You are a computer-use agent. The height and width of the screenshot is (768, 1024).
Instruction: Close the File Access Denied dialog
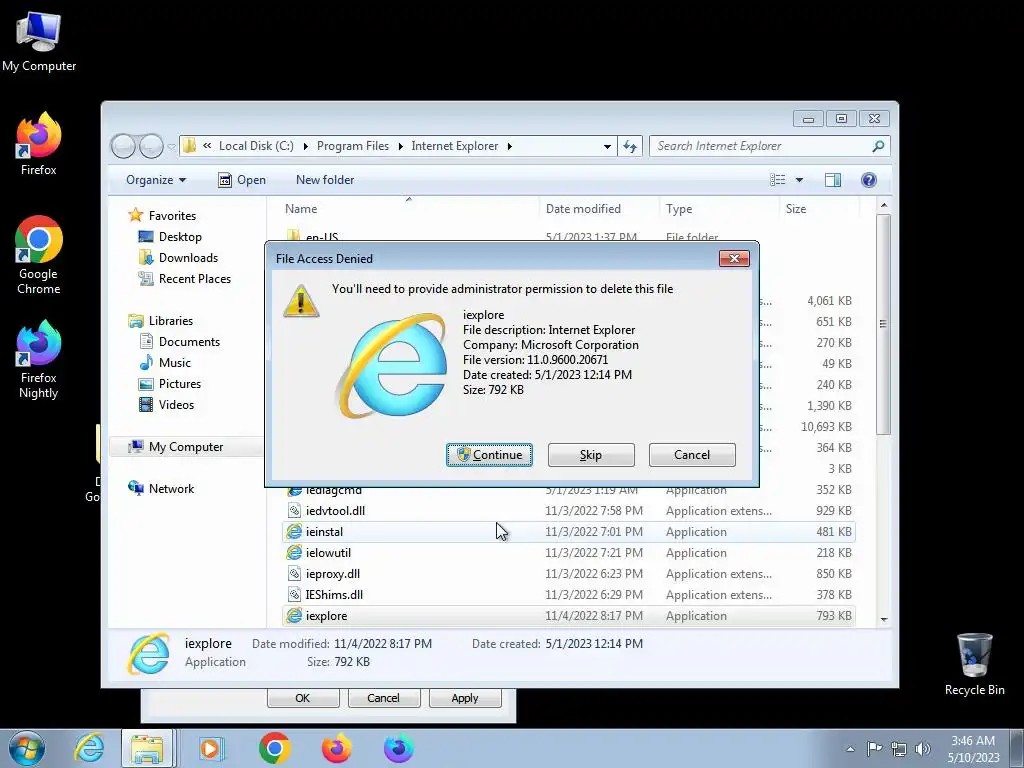click(734, 259)
